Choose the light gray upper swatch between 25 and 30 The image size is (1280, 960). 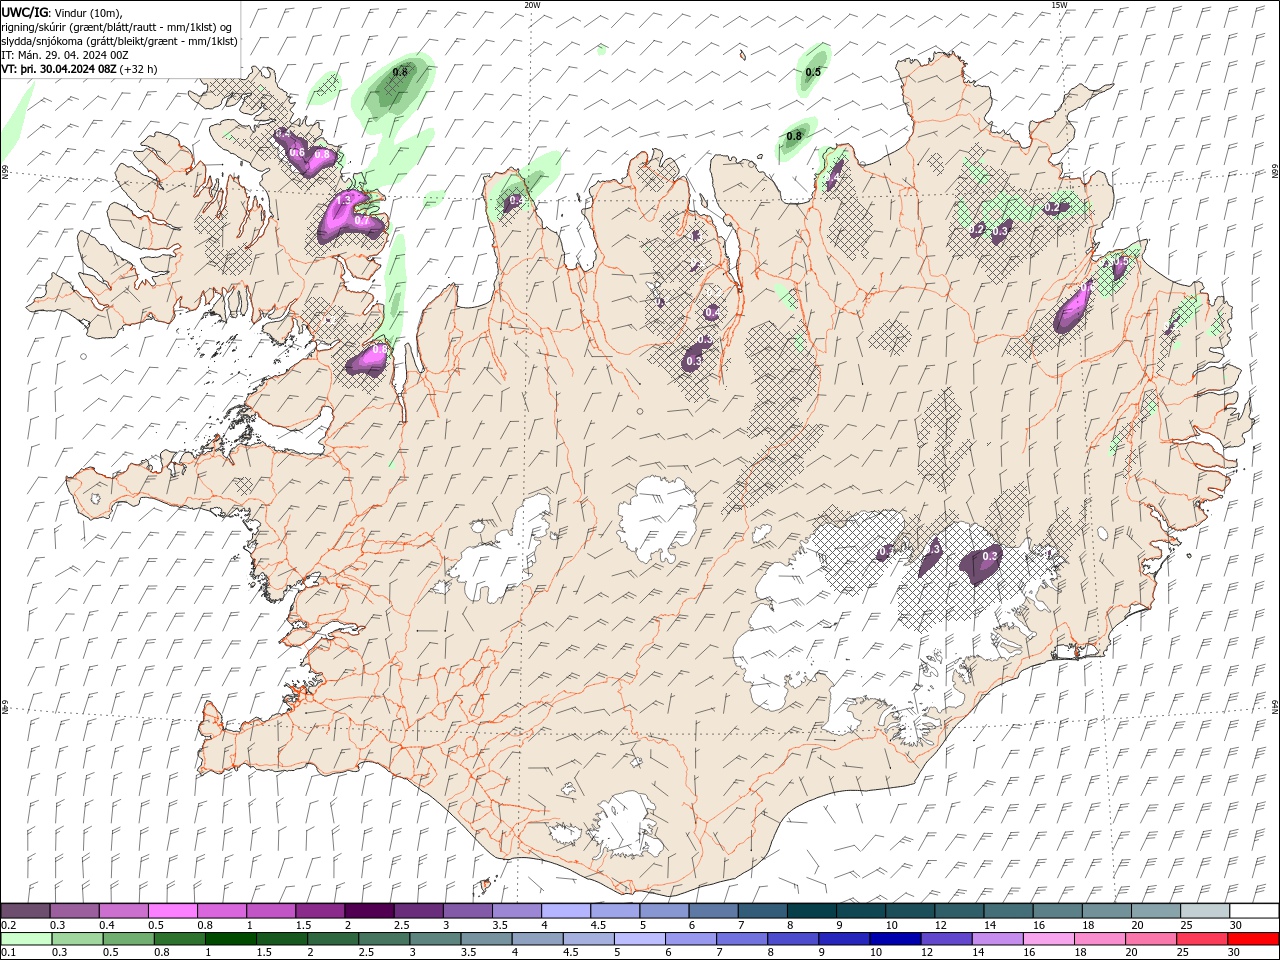(1203, 911)
